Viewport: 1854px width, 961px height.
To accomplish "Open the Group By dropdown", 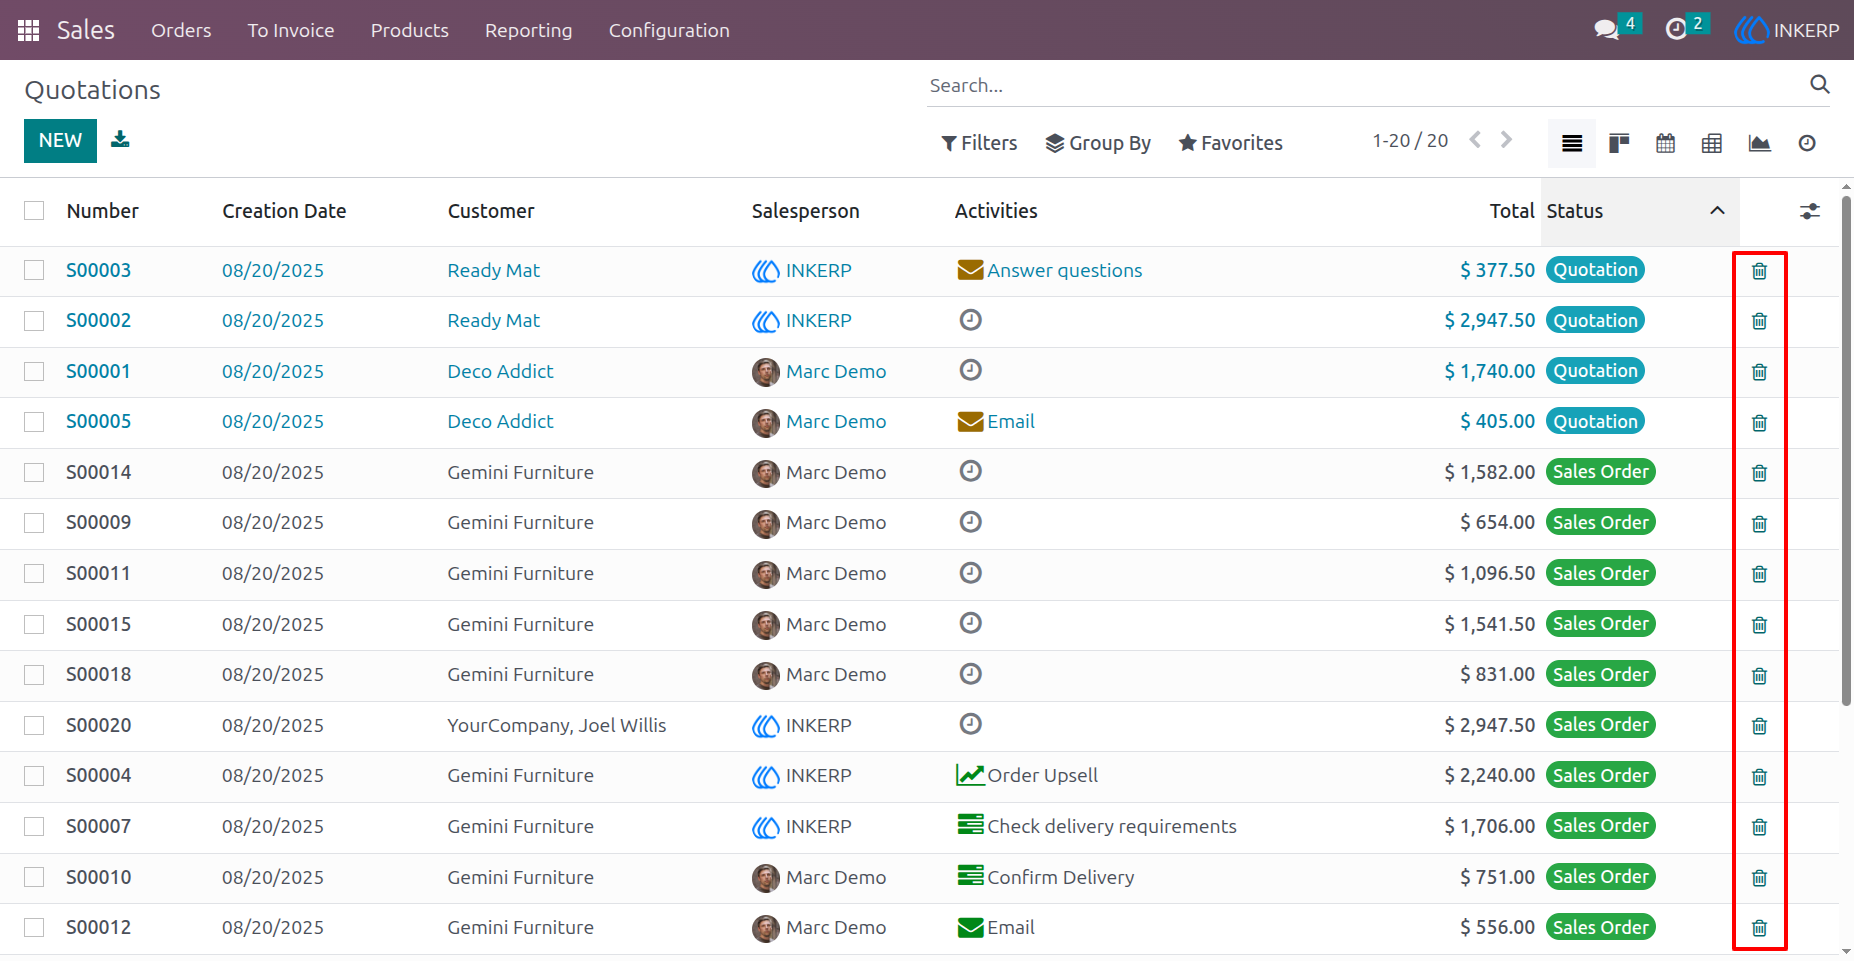I will coord(1098,143).
